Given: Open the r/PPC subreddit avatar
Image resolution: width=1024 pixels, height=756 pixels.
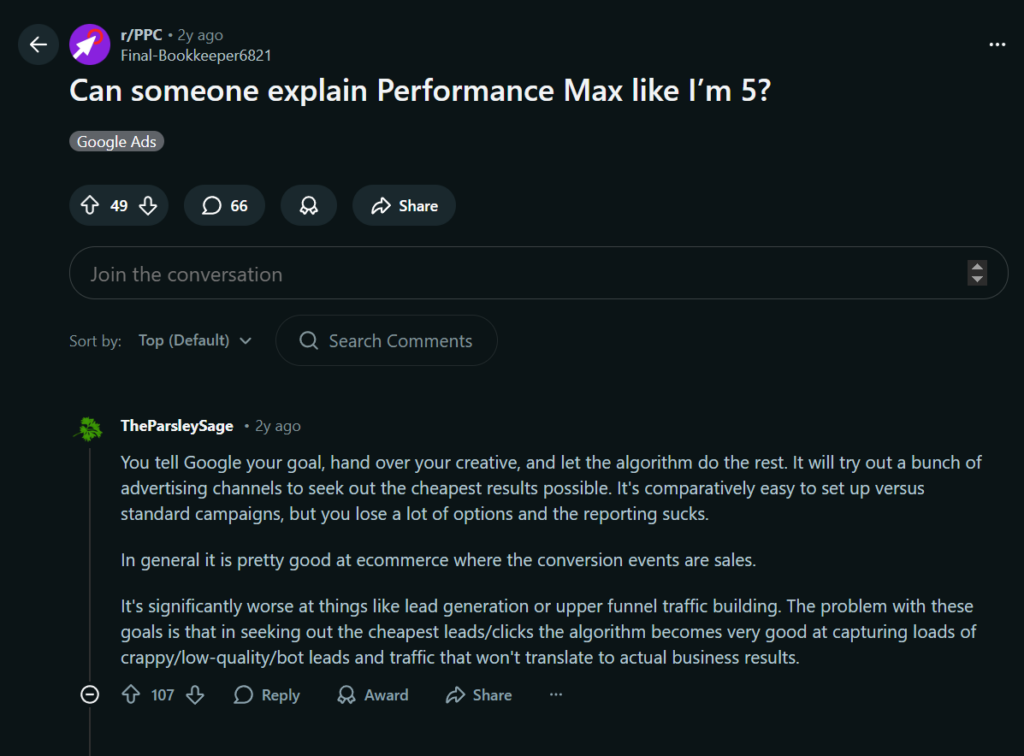Looking at the screenshot, I should 90,45.
